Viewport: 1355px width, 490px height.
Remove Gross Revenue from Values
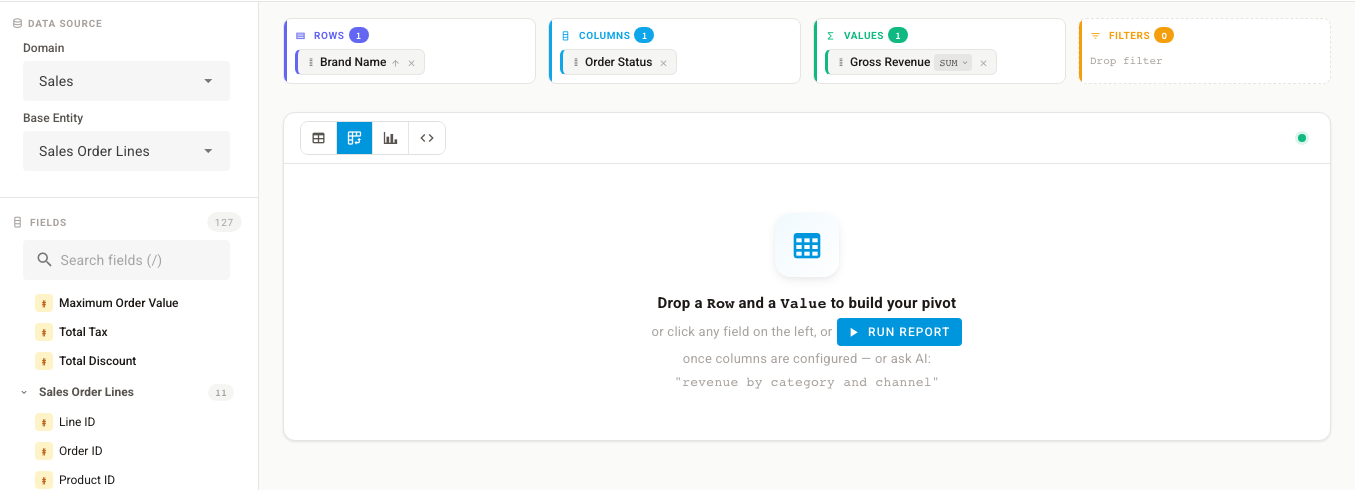click(983, 63)
